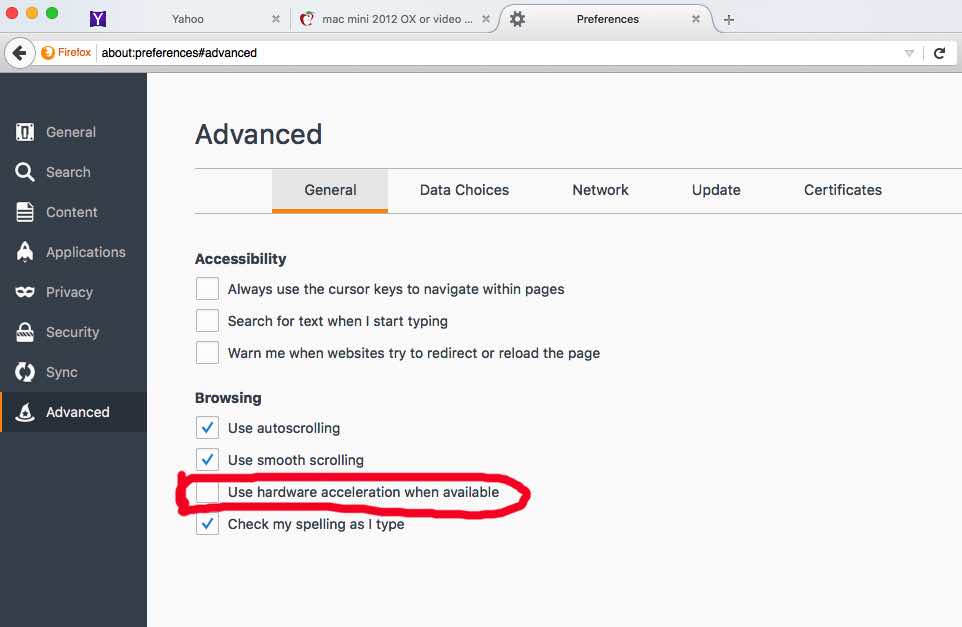Enable cursor keys navigation checkbox
The height and width of the screenshot is (627, 962).
pos(207,288)
